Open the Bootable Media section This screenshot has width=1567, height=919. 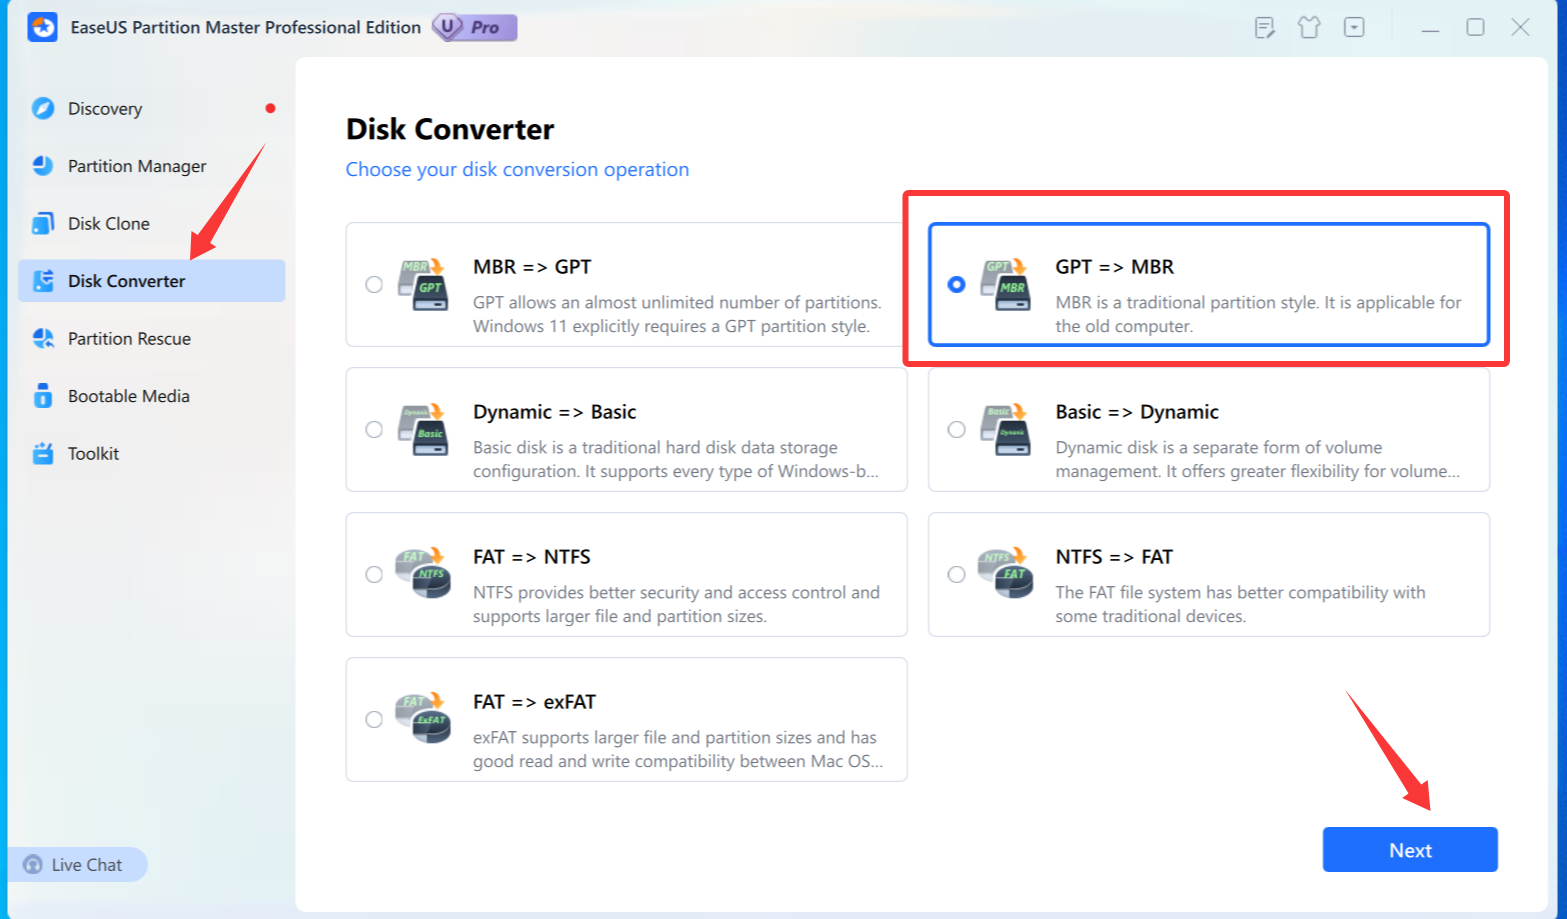[x=152, y=396]
